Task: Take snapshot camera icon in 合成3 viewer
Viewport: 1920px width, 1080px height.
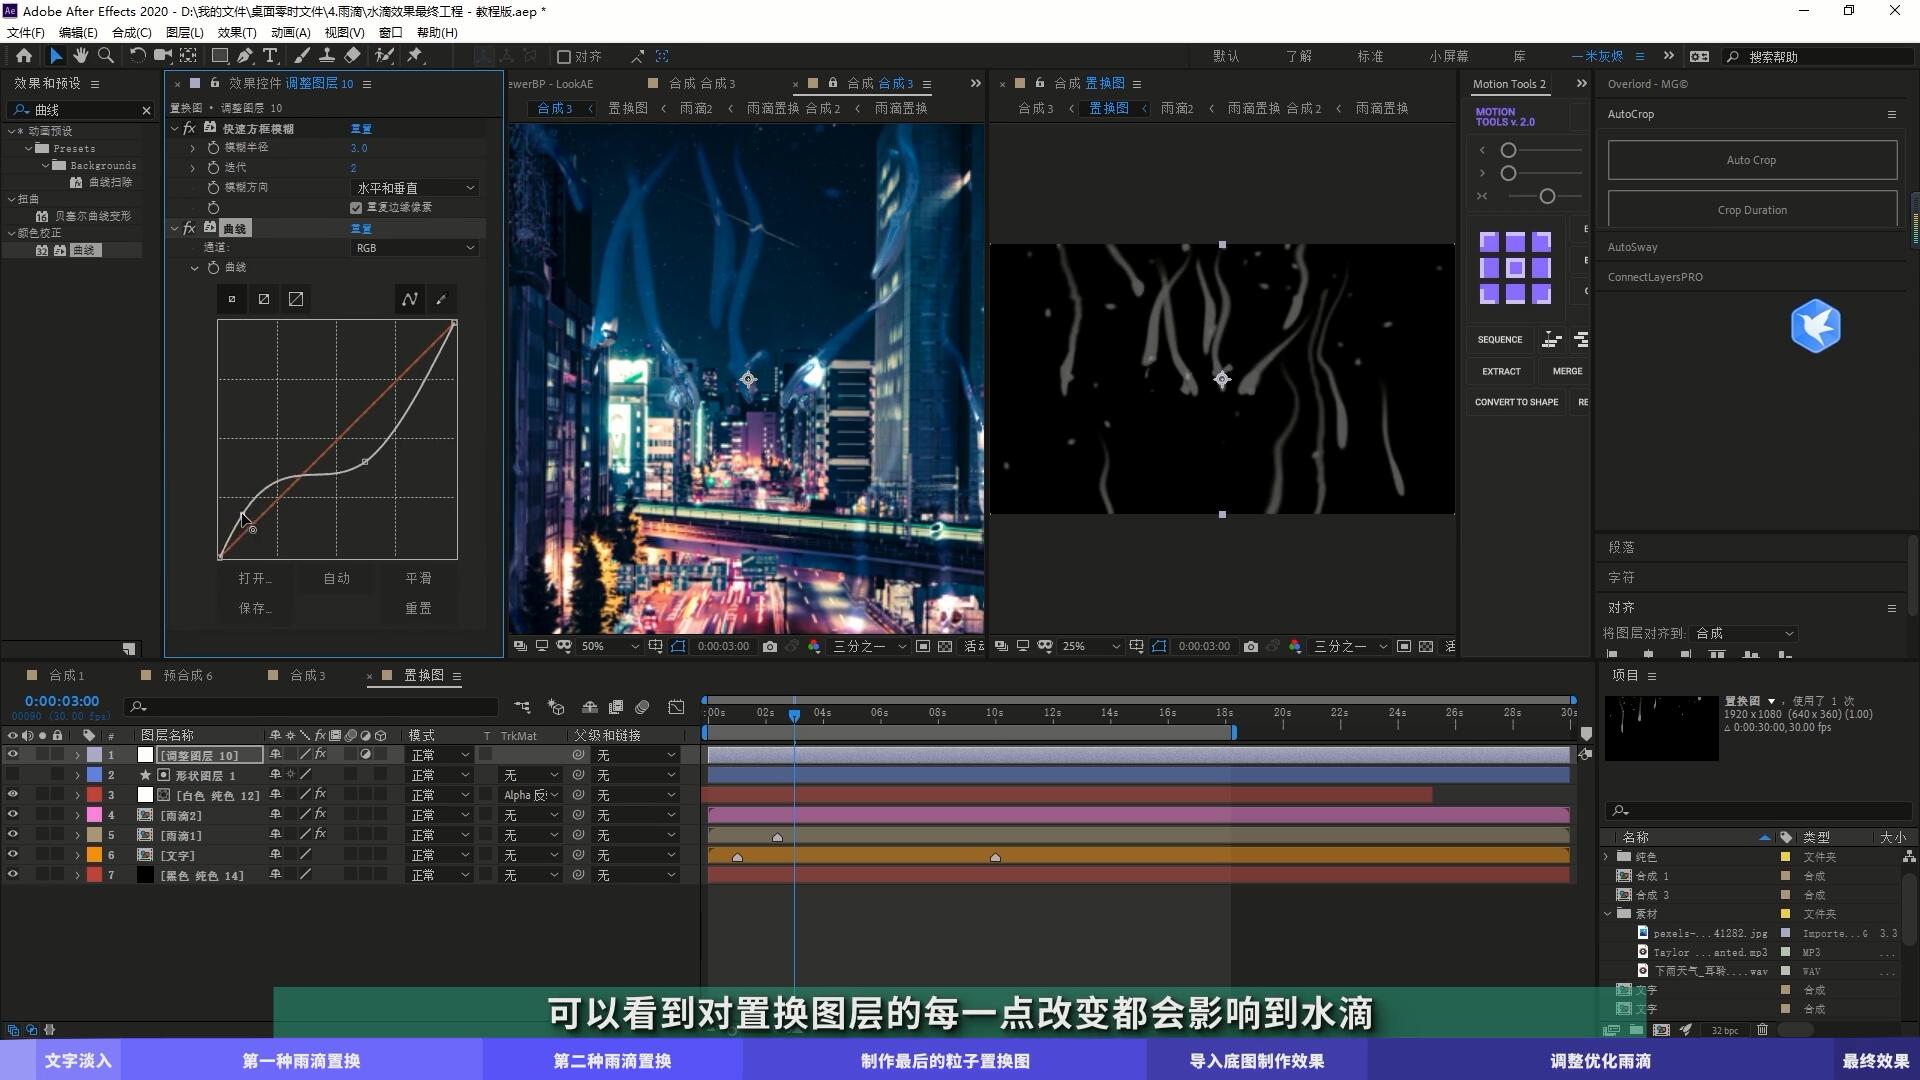Action: (769, 647)
